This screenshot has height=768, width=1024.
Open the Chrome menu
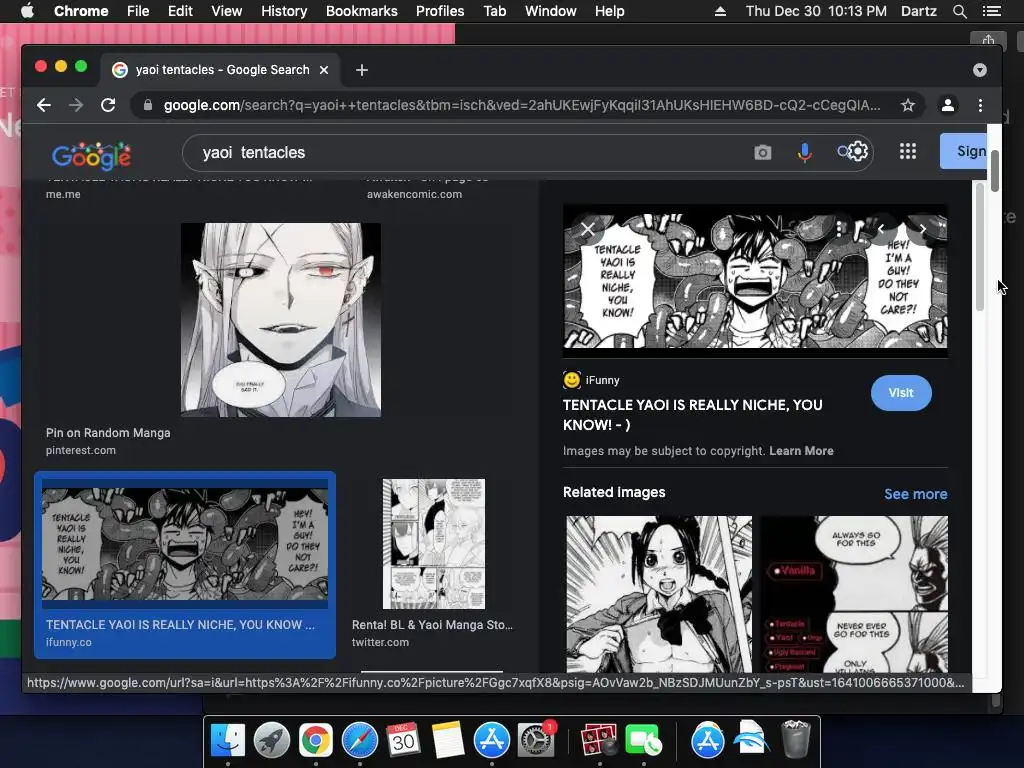point(81,11)
